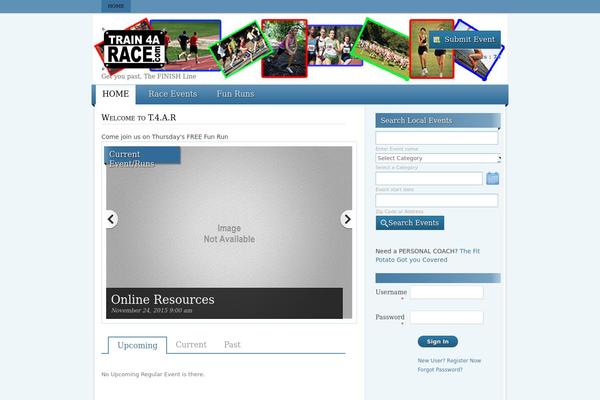Open New User? Register Now link
Viewport: 600px width, 400px height.
tap(449, 361)
